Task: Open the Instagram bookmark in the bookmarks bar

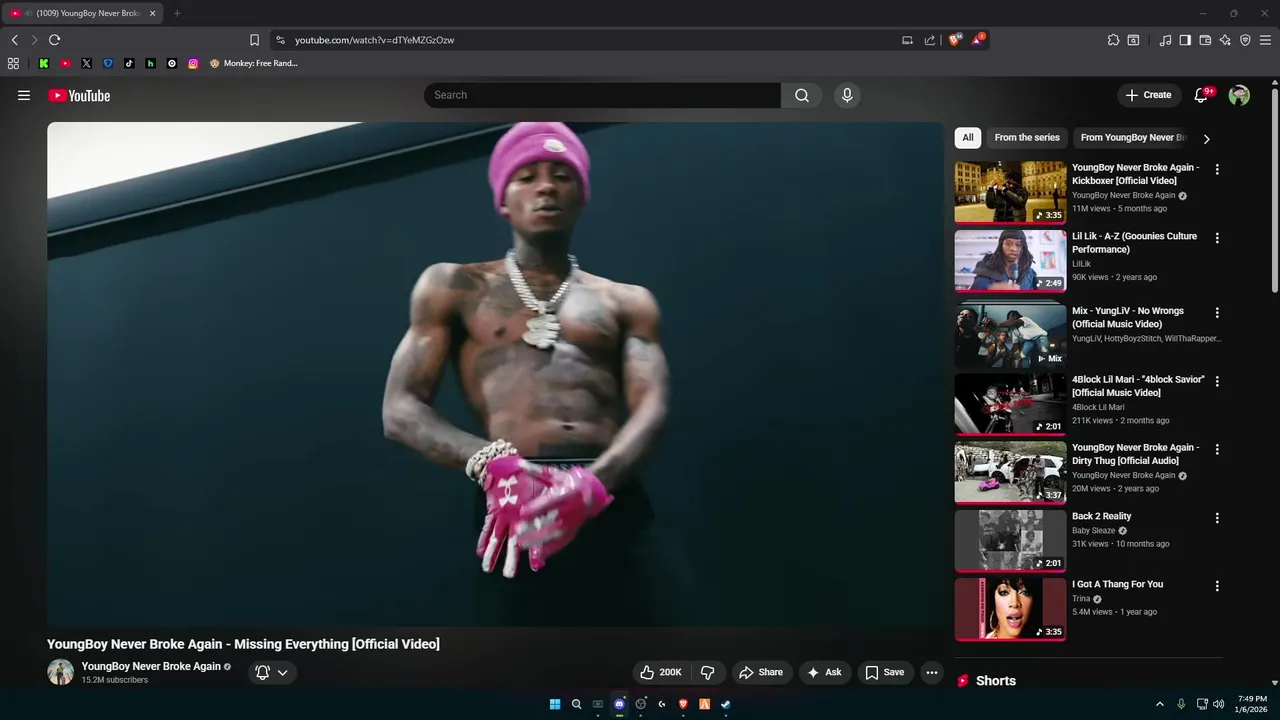Action: (x=193, y=63)
